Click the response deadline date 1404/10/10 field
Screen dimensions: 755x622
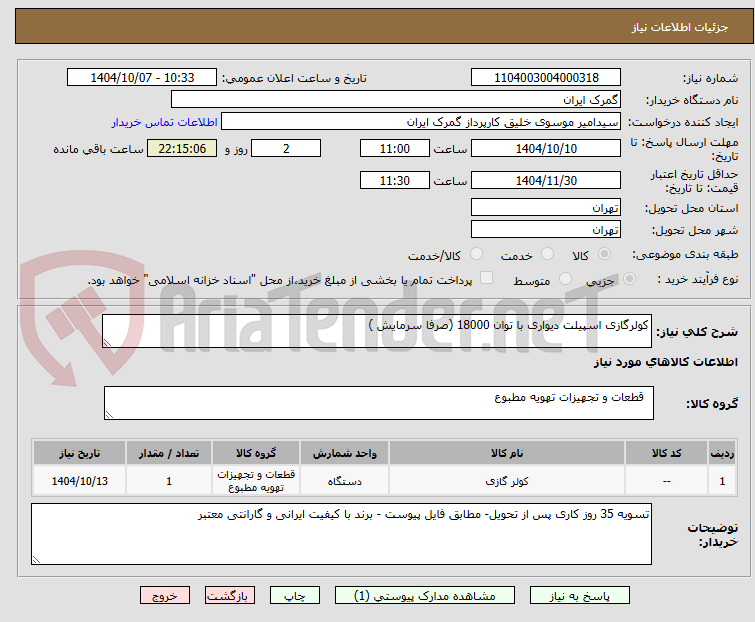[x=546, y=148]
